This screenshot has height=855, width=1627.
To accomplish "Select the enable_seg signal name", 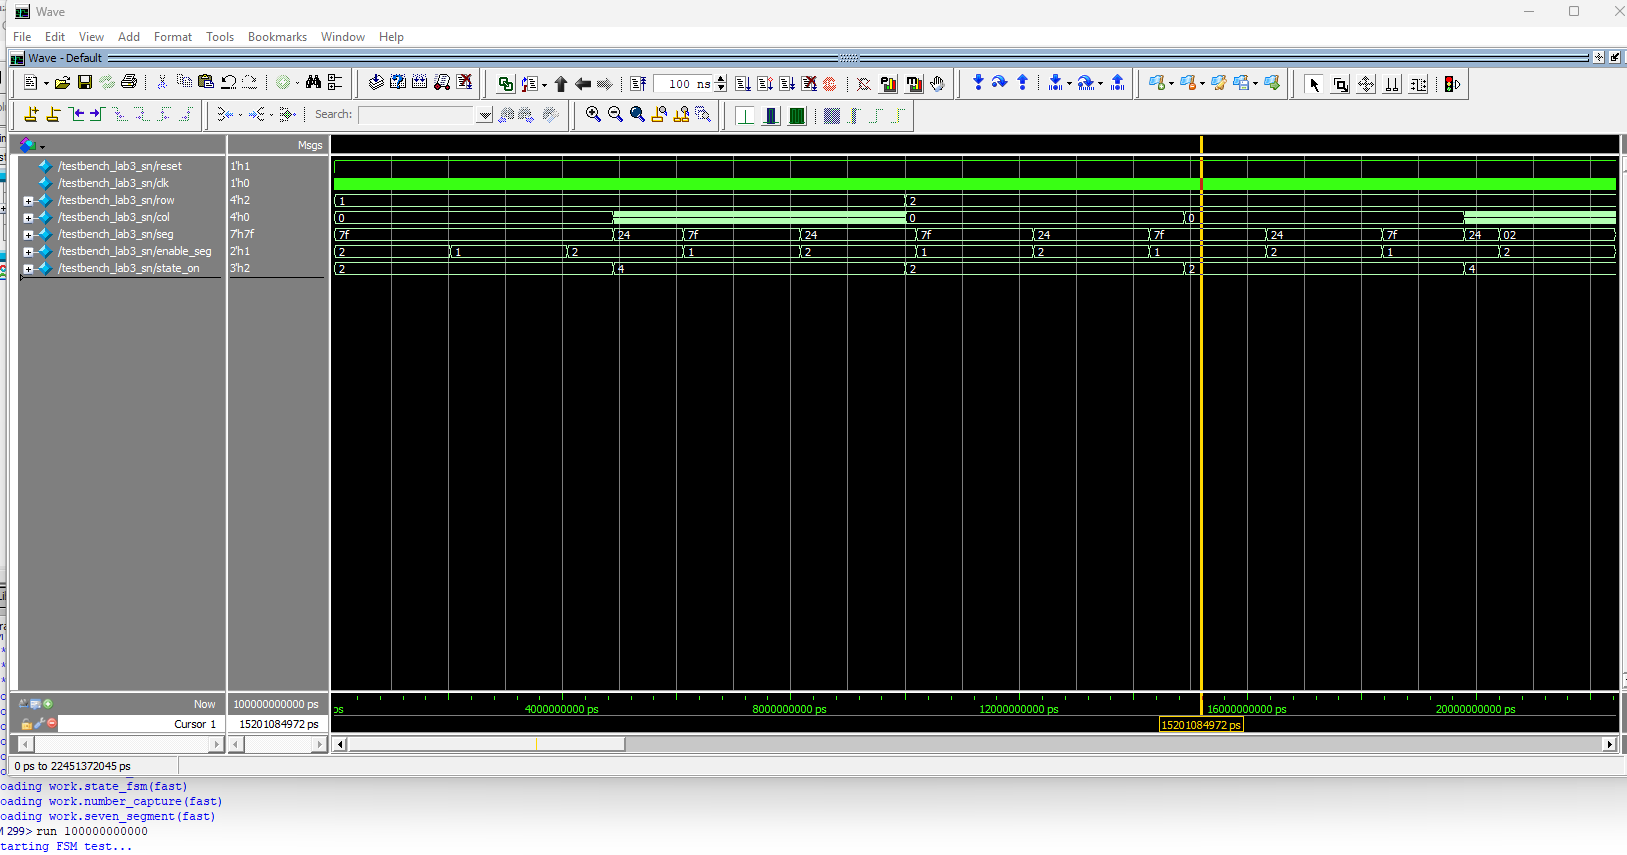I will pyautogui.click(x=134, y=251).
